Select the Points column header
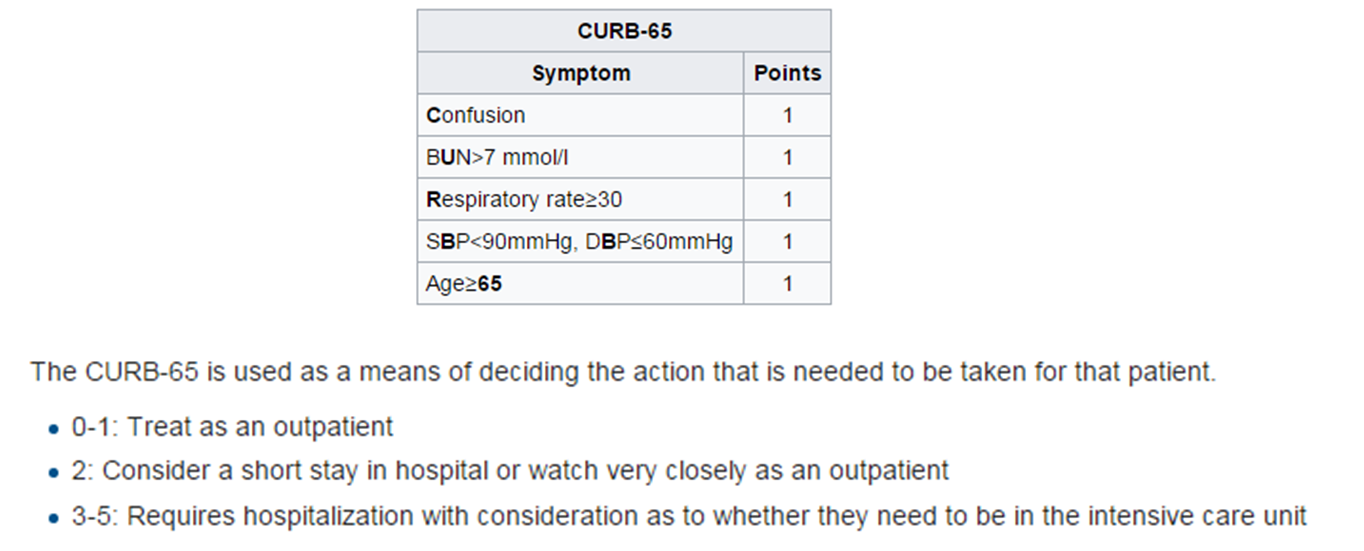Image resolution: width=1364 pixels, height=551 pixels. click(x=787, y=73)
